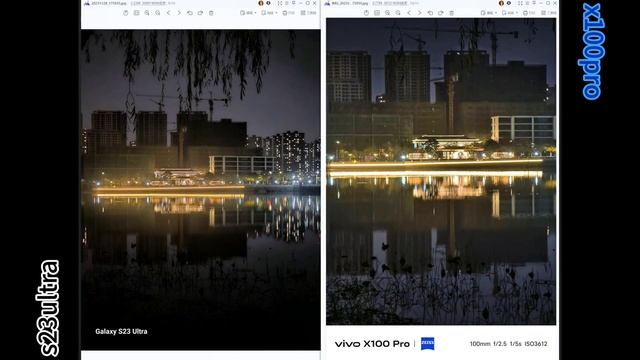Click the Galaxy S23 Ultra night photo
640x360 pixels.
(x=200, y=190)
